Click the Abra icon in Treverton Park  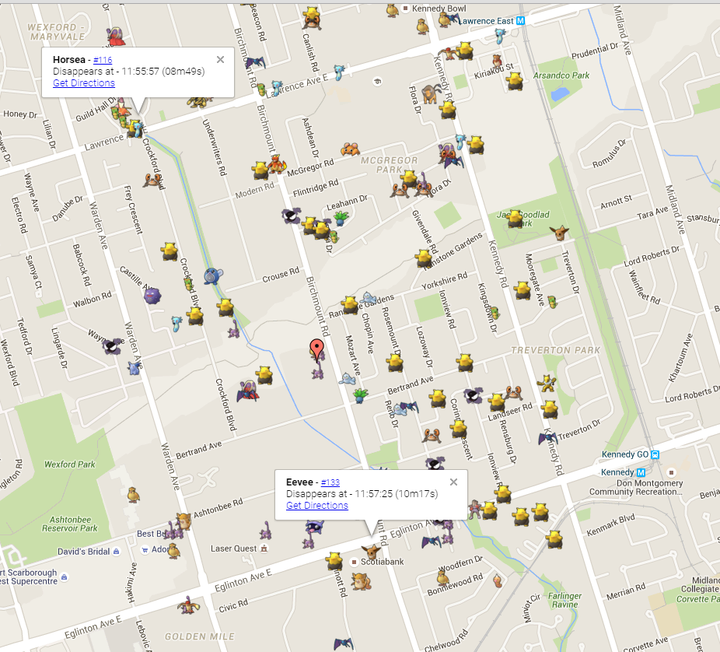(547, 383)
